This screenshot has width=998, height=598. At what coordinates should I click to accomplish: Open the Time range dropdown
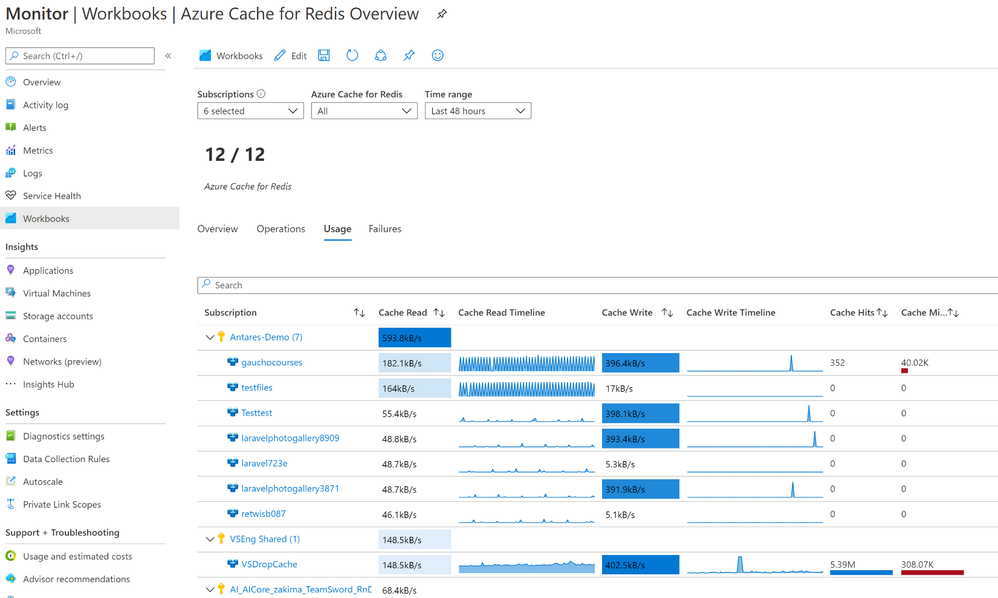pos(478,111)
